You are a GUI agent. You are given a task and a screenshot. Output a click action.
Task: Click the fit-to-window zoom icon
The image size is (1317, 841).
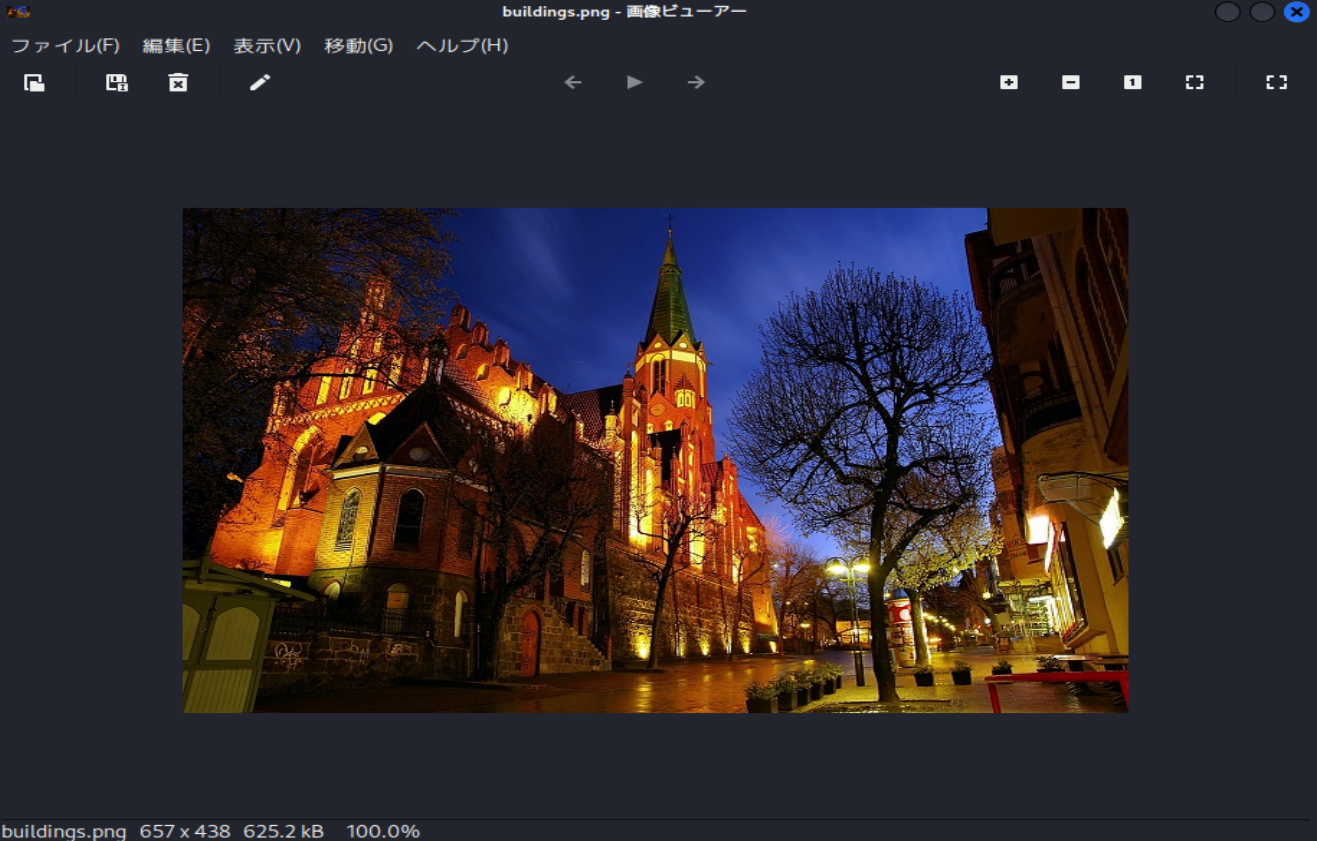pos(1194,83)
